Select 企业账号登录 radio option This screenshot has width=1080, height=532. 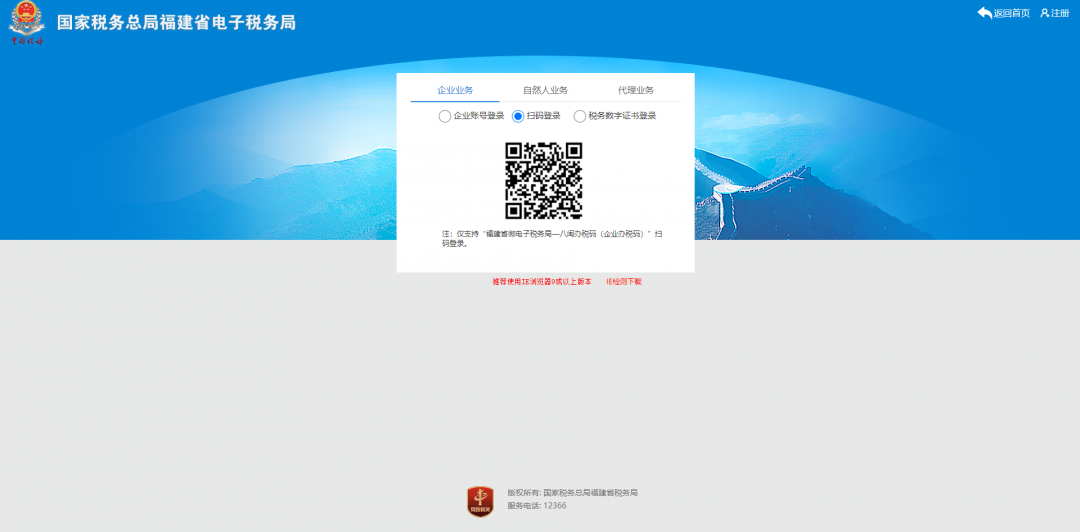pos(445,116)
